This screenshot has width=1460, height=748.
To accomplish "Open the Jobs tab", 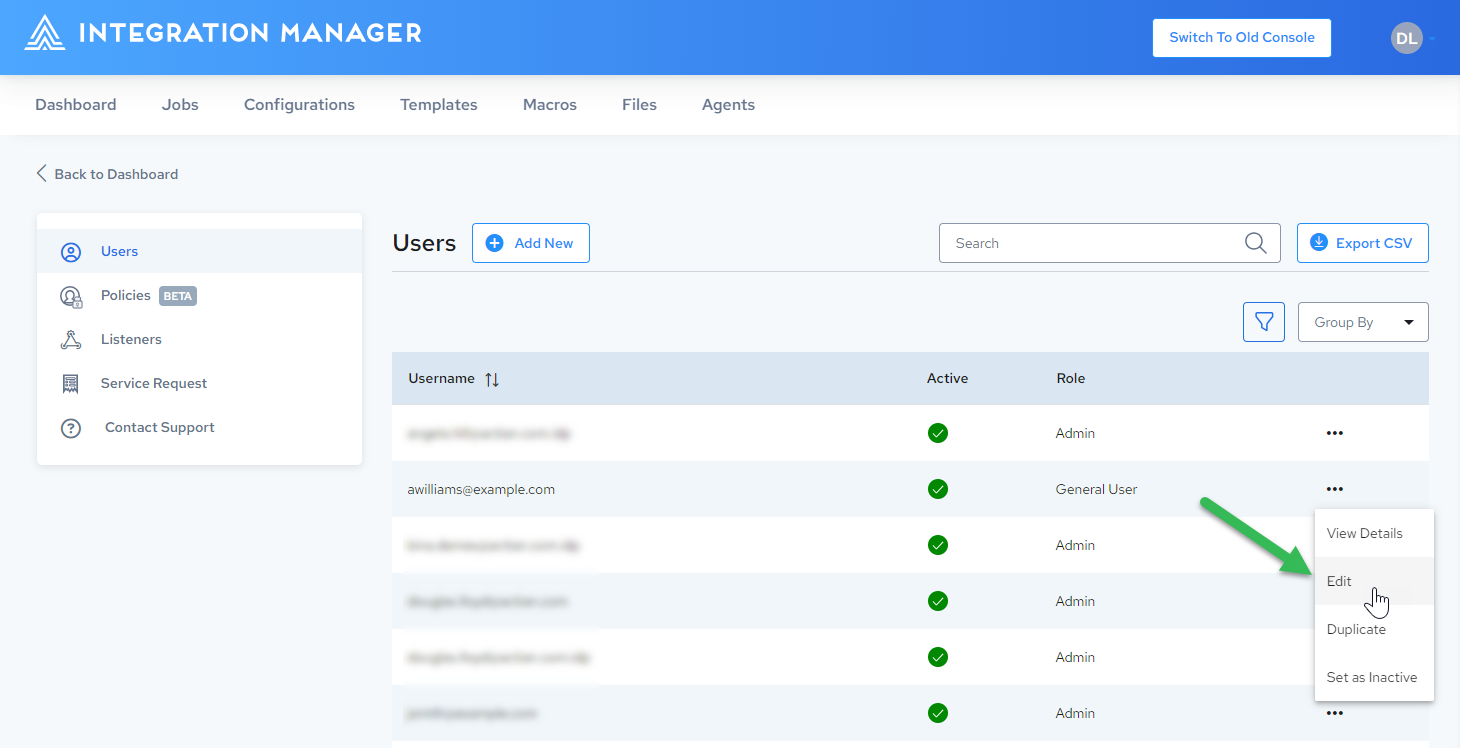I will point(180,105).
